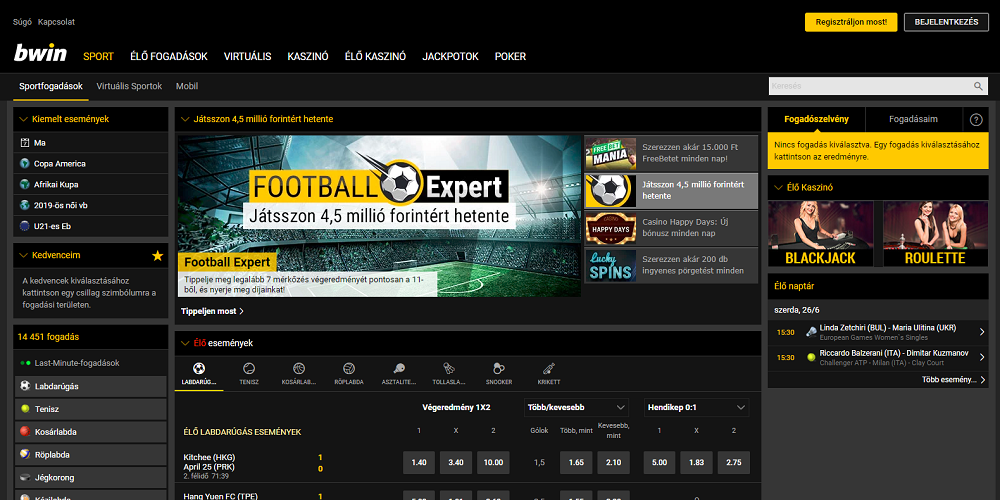Click into the Keresés search field
The width and height of the screenshot is (1000, 500).
pyautogui.click(x=868, y=87)
